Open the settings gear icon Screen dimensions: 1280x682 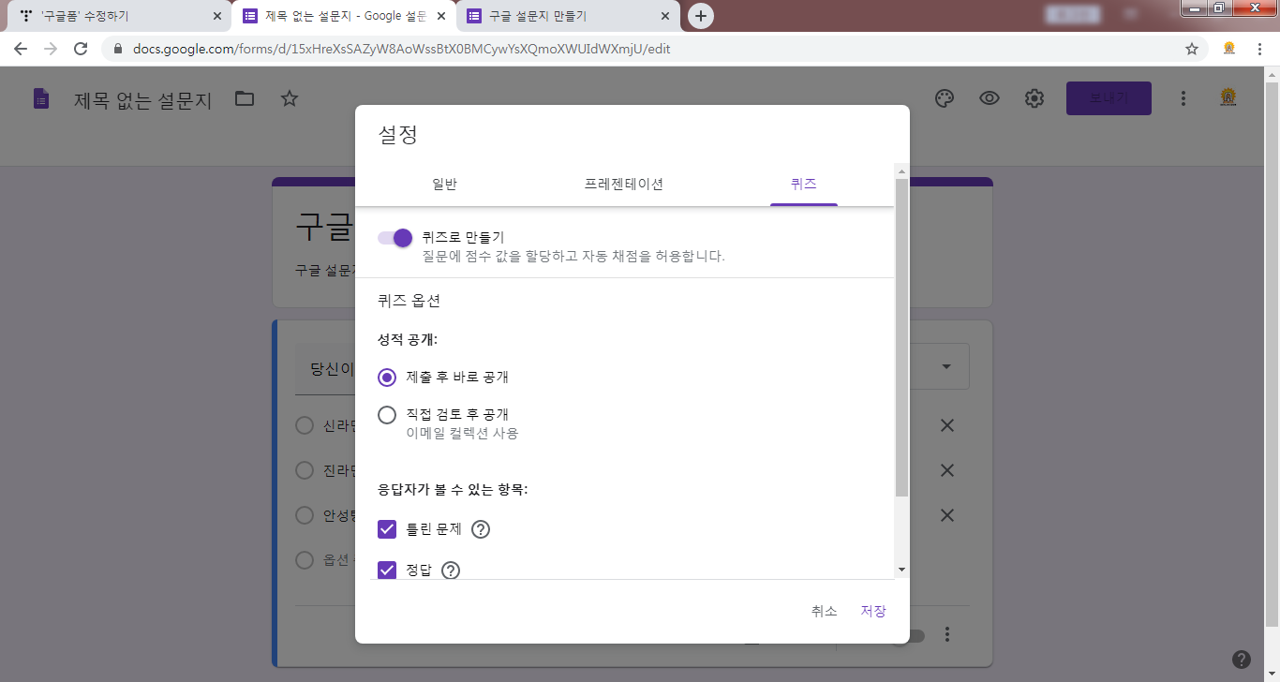coord(1035,98)
